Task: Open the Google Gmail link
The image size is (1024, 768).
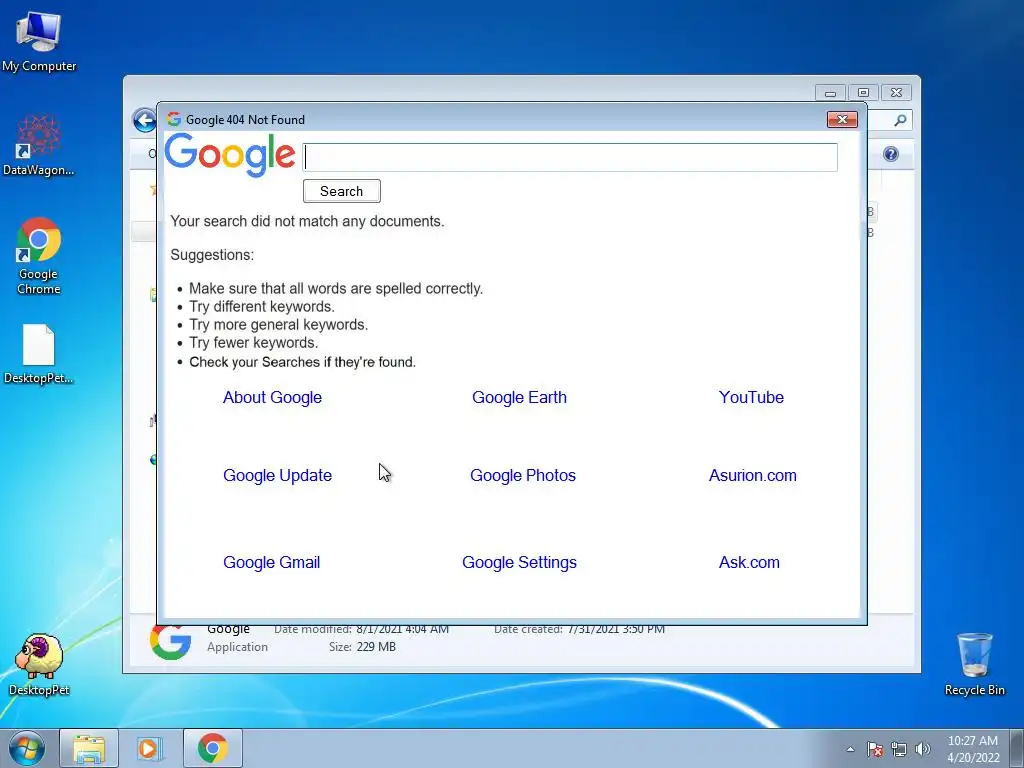Action: (272, 562)
